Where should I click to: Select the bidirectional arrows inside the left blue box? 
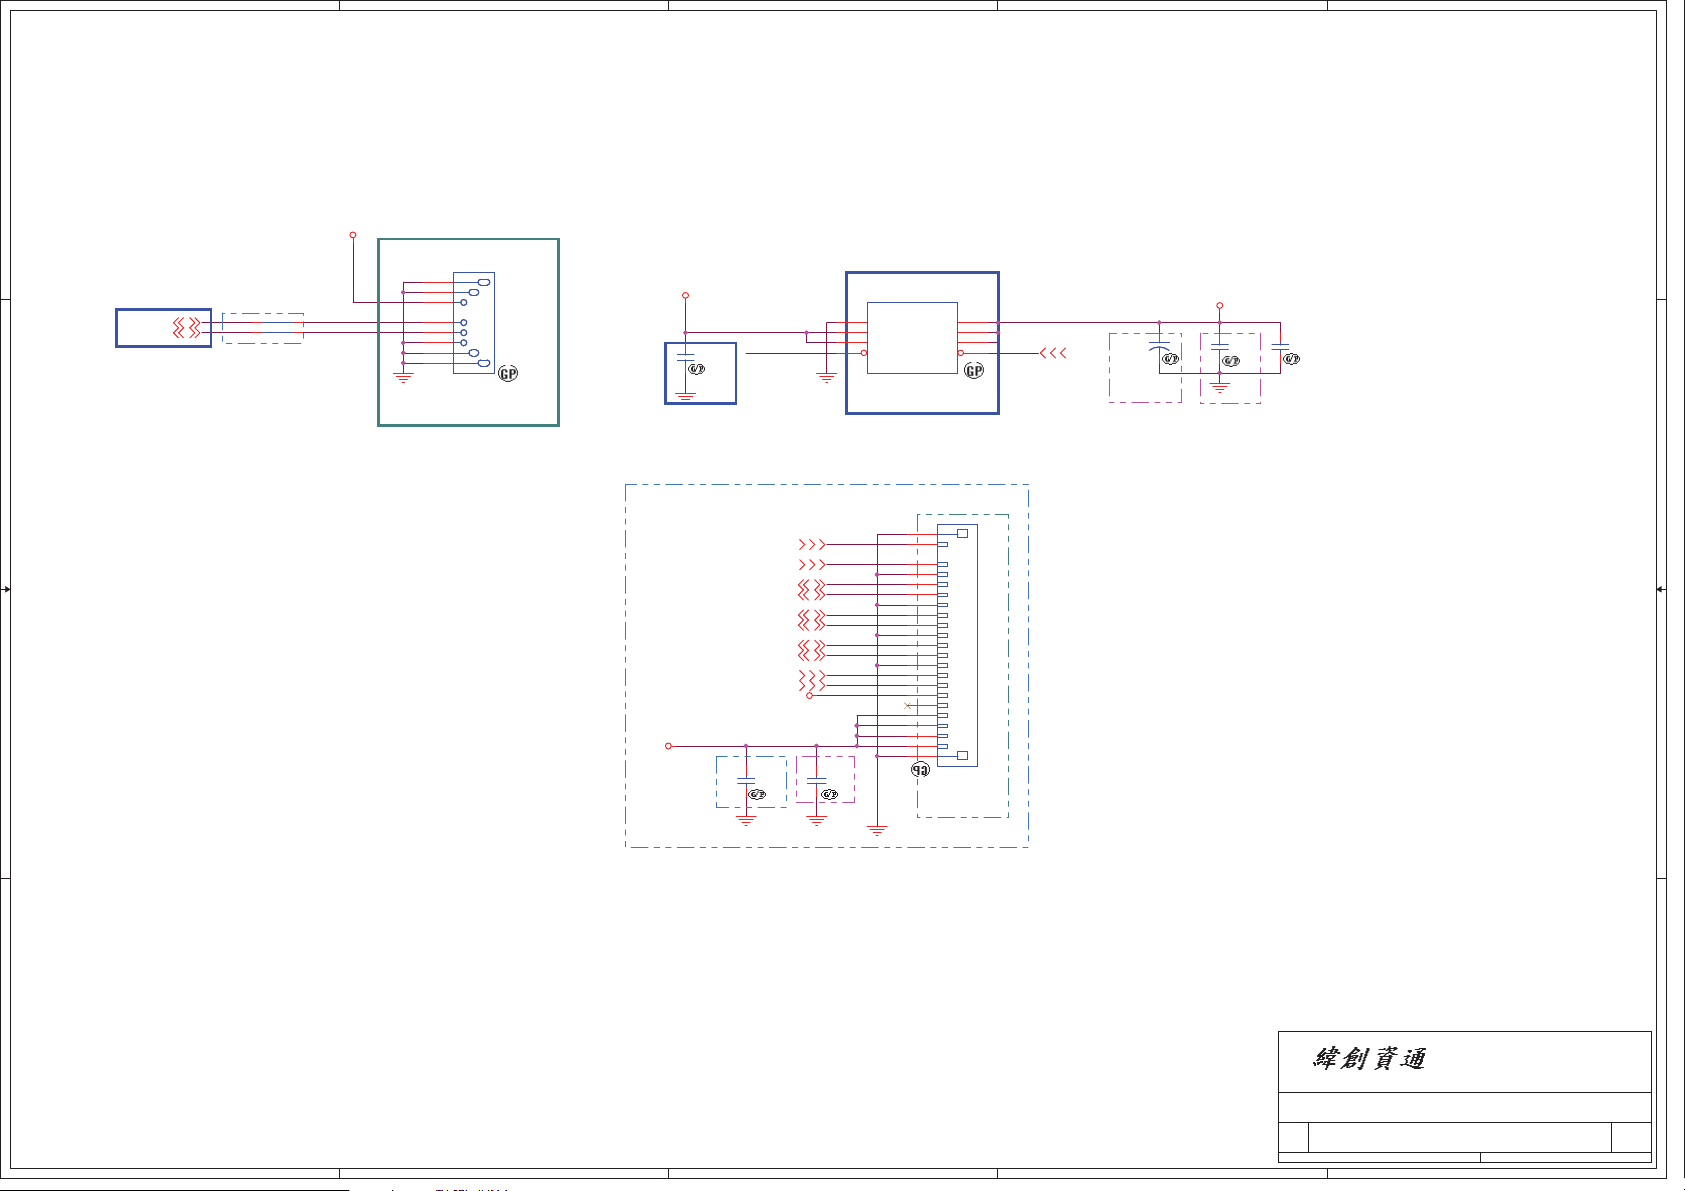coord(187,327)
